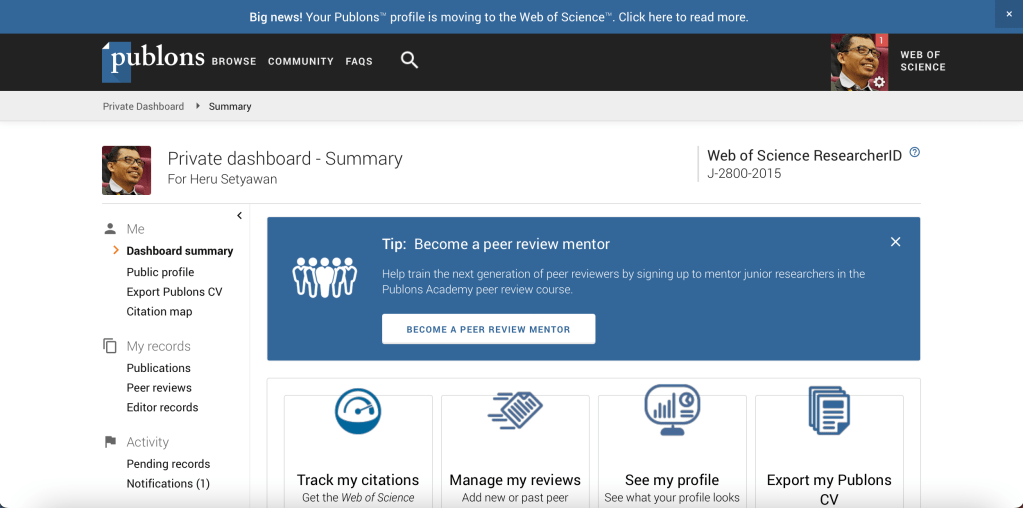
Task: Open Citation map in sidebar
Action: click(159, 312)
